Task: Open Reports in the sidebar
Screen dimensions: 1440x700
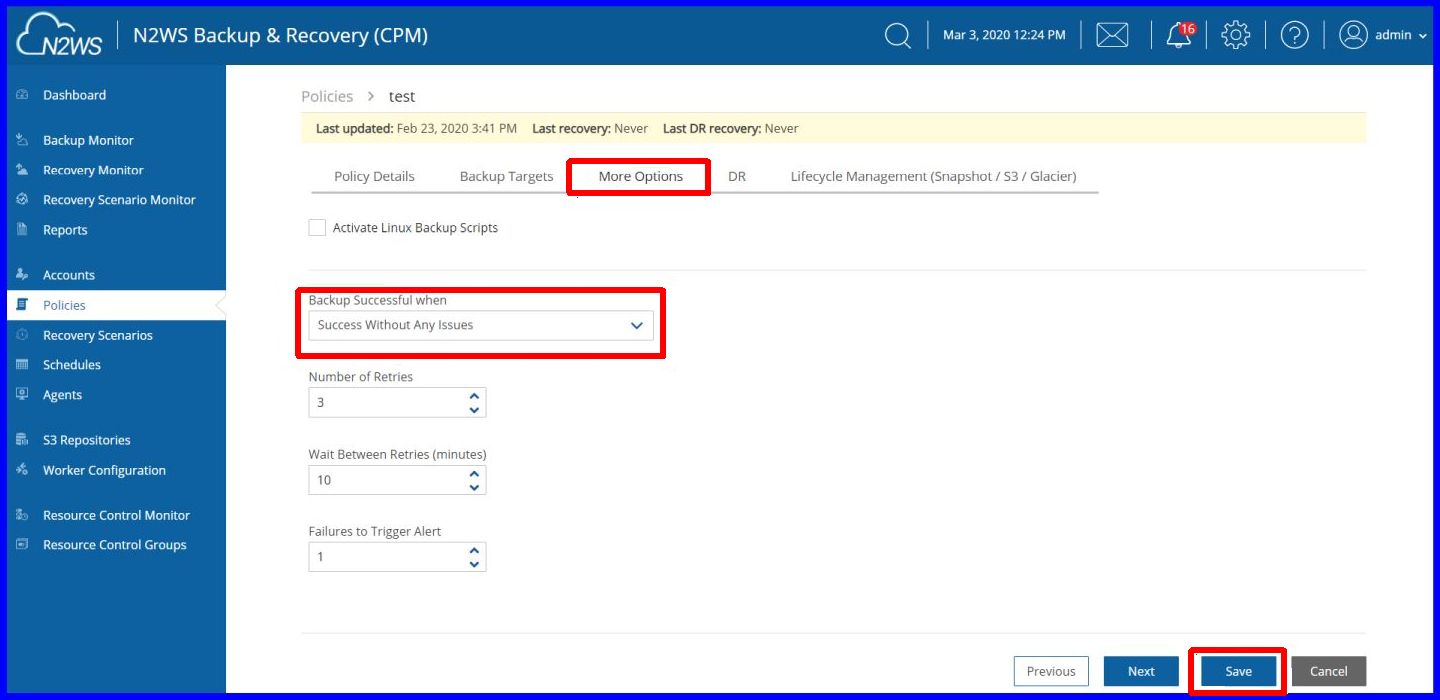Action: pos(65,230)
